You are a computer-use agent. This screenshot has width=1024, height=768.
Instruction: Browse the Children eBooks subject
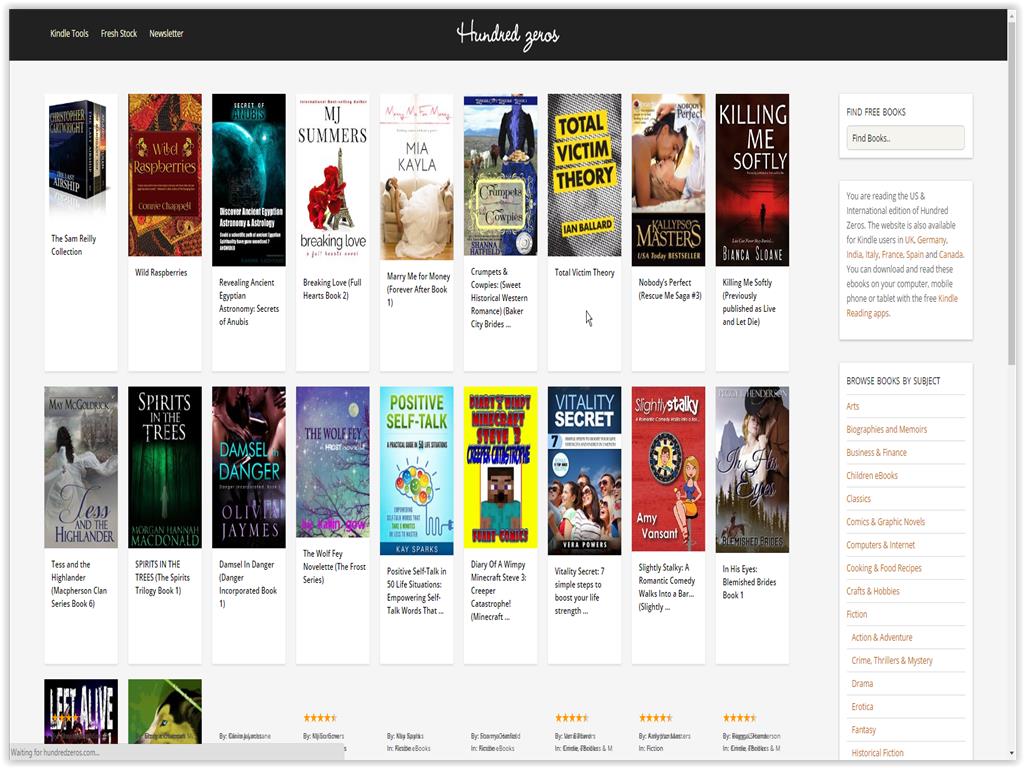(872, 475)
